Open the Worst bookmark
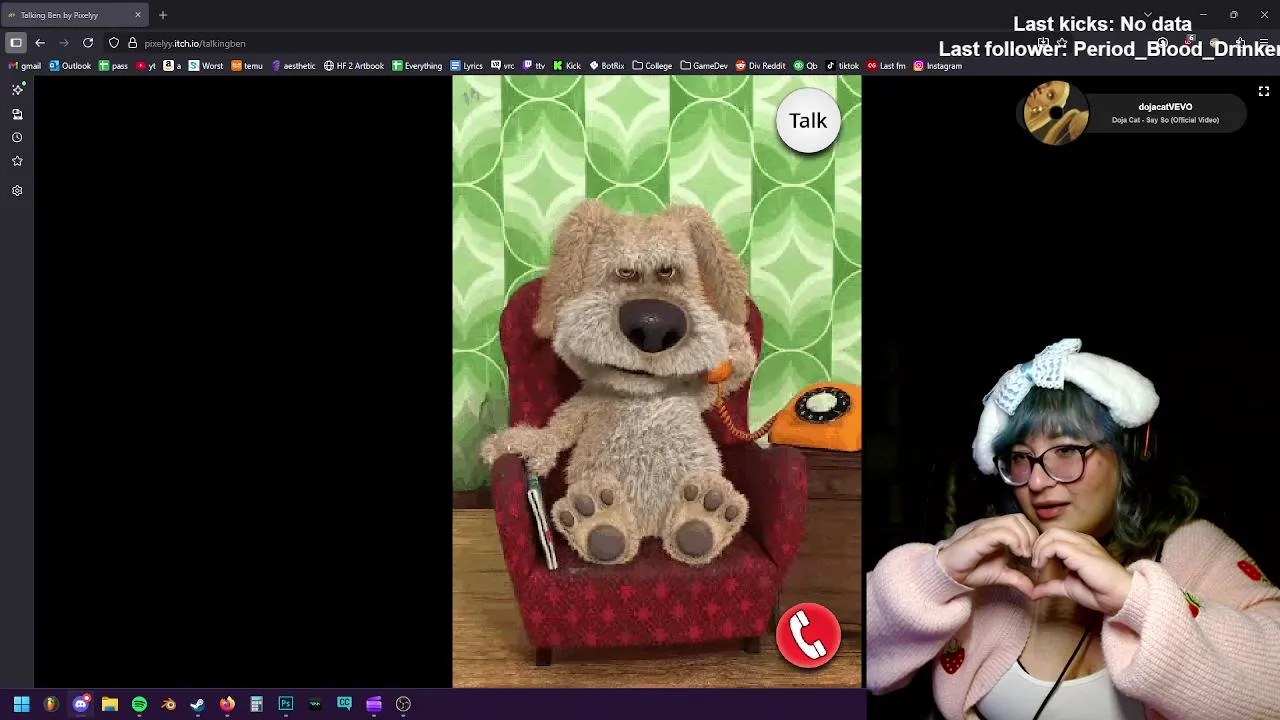Screen dimensions: 1280x720 point(206,66)
